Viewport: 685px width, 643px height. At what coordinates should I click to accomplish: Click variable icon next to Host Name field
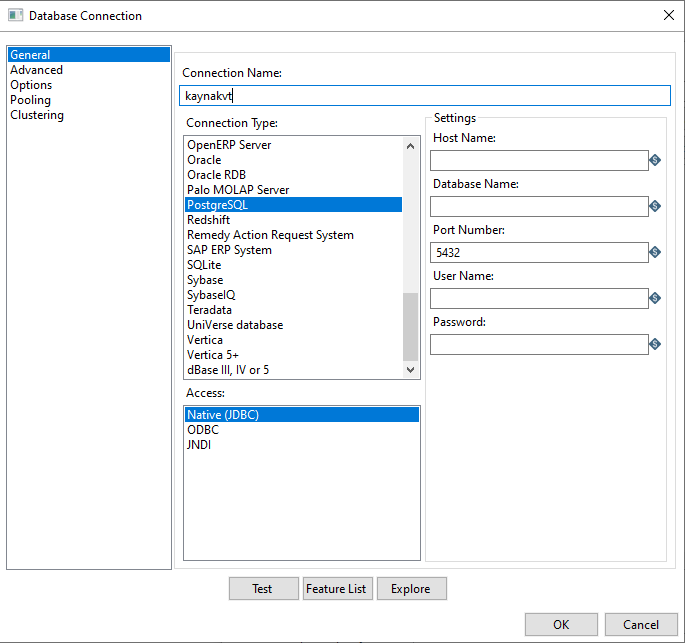coord(654,160)
